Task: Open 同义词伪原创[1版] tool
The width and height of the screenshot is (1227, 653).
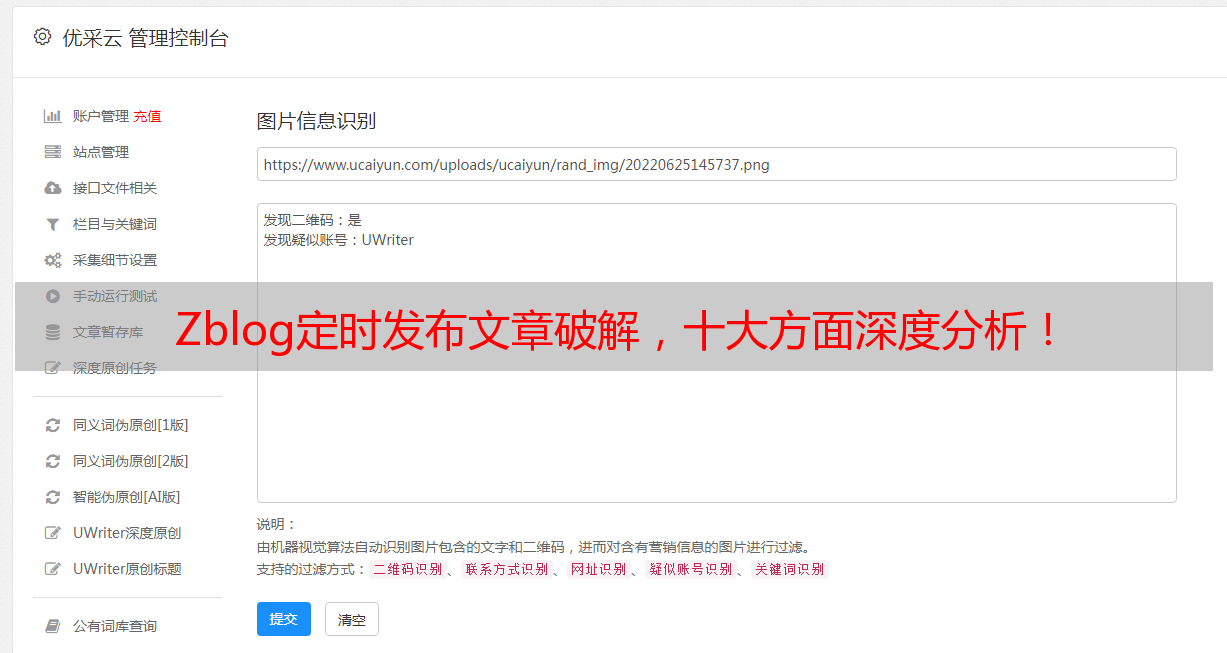Action: 131,425
